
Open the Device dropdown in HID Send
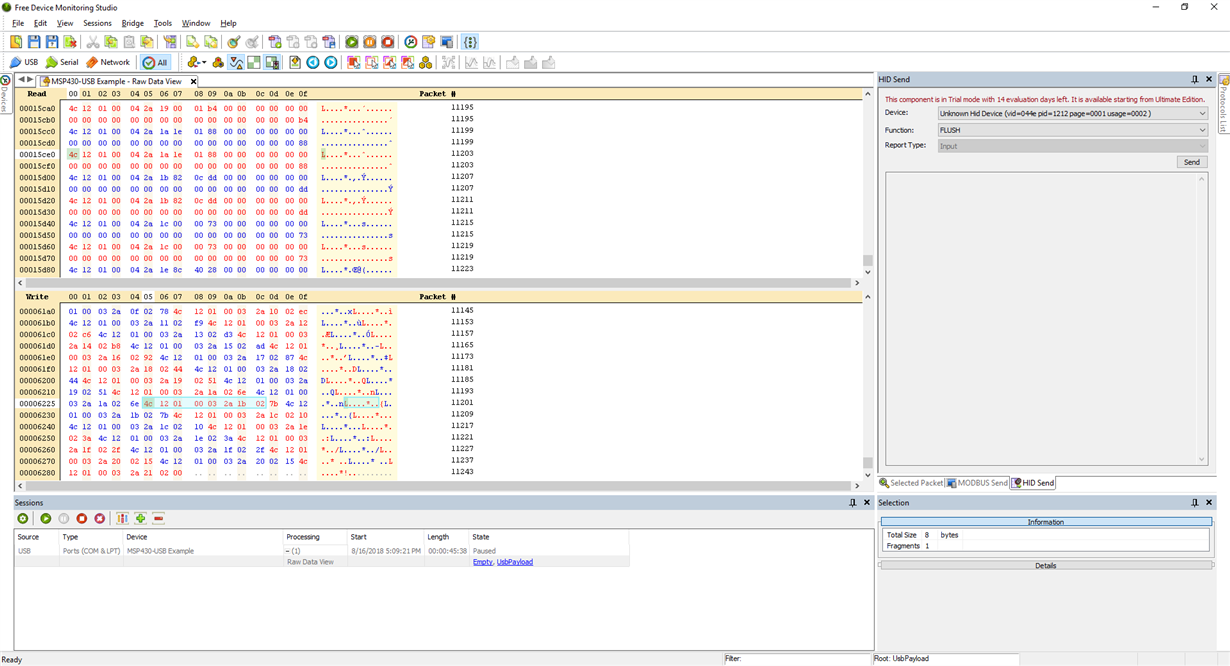tap(1203, 113)
